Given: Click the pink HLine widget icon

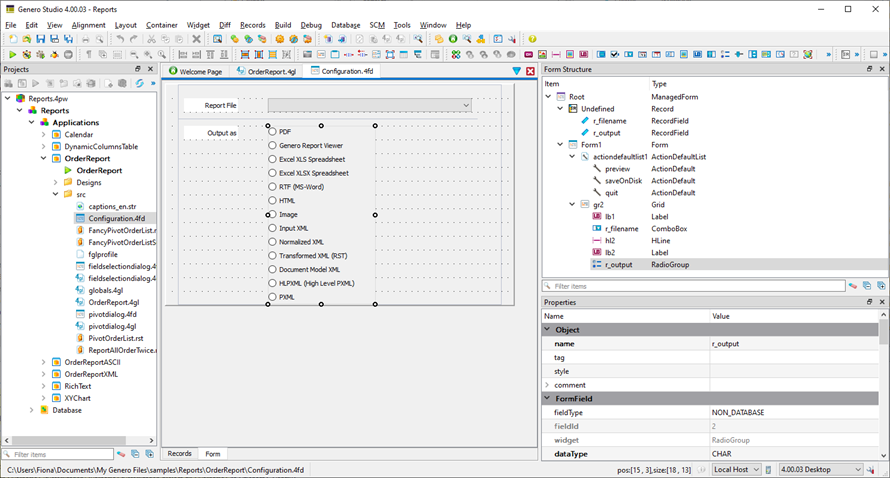Looking at the screenshot, I should click(x=556, y=54).
